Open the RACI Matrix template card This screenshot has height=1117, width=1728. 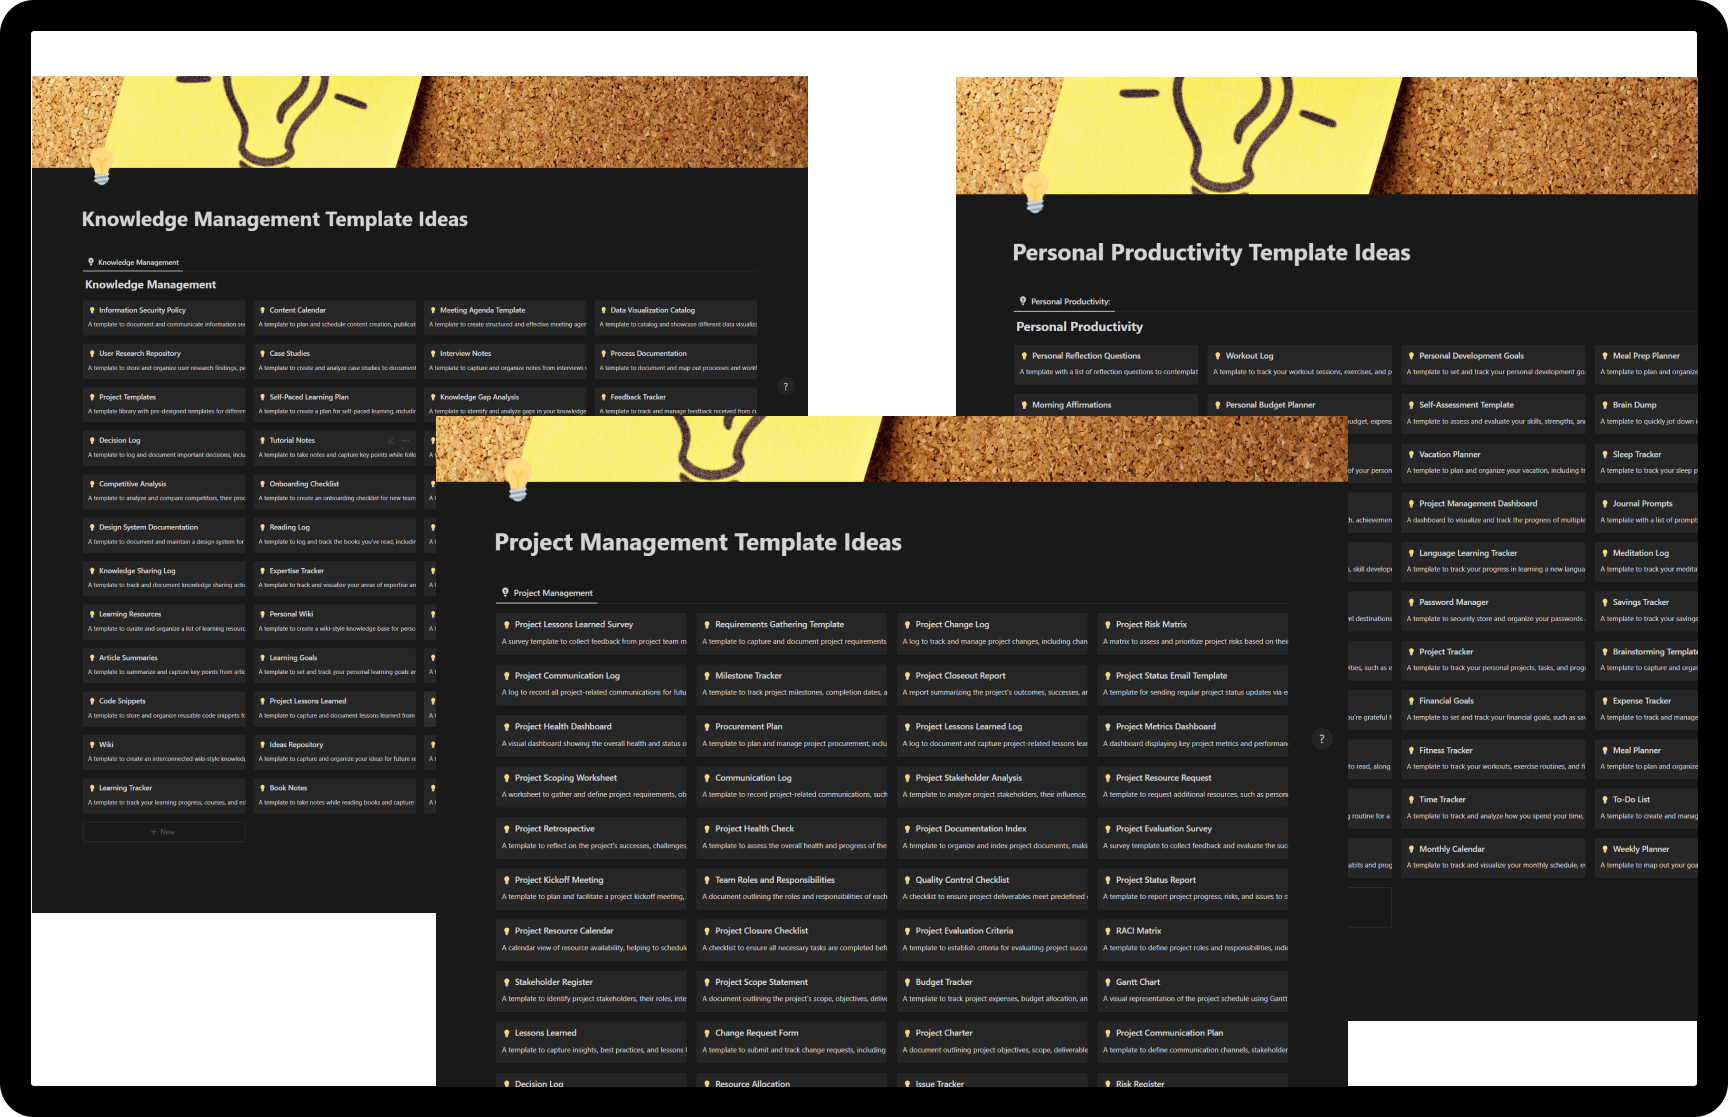tap(1138, 930)
